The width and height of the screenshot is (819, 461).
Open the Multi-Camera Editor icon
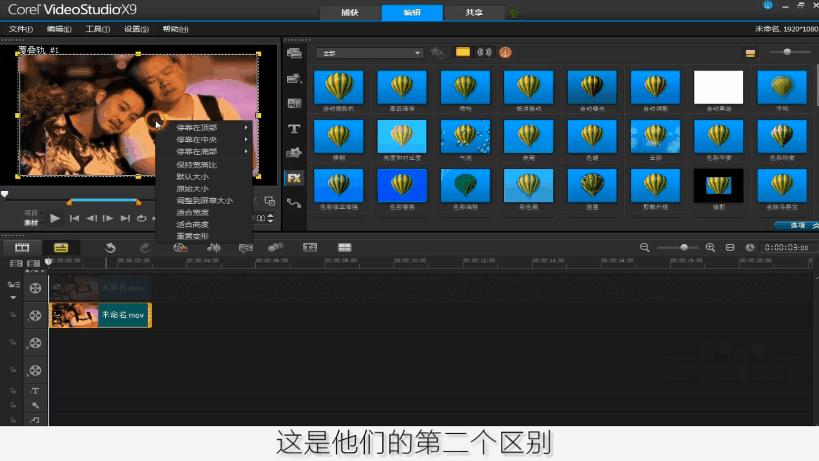coord(345,247)
